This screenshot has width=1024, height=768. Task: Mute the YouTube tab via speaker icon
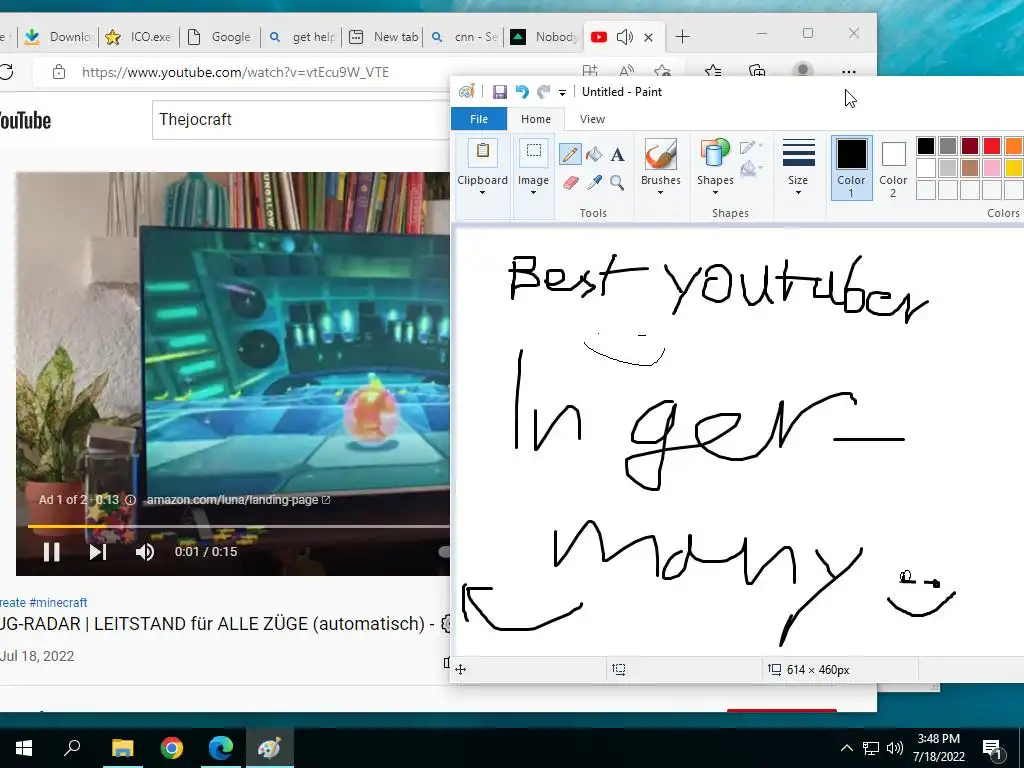coord(624,37)
